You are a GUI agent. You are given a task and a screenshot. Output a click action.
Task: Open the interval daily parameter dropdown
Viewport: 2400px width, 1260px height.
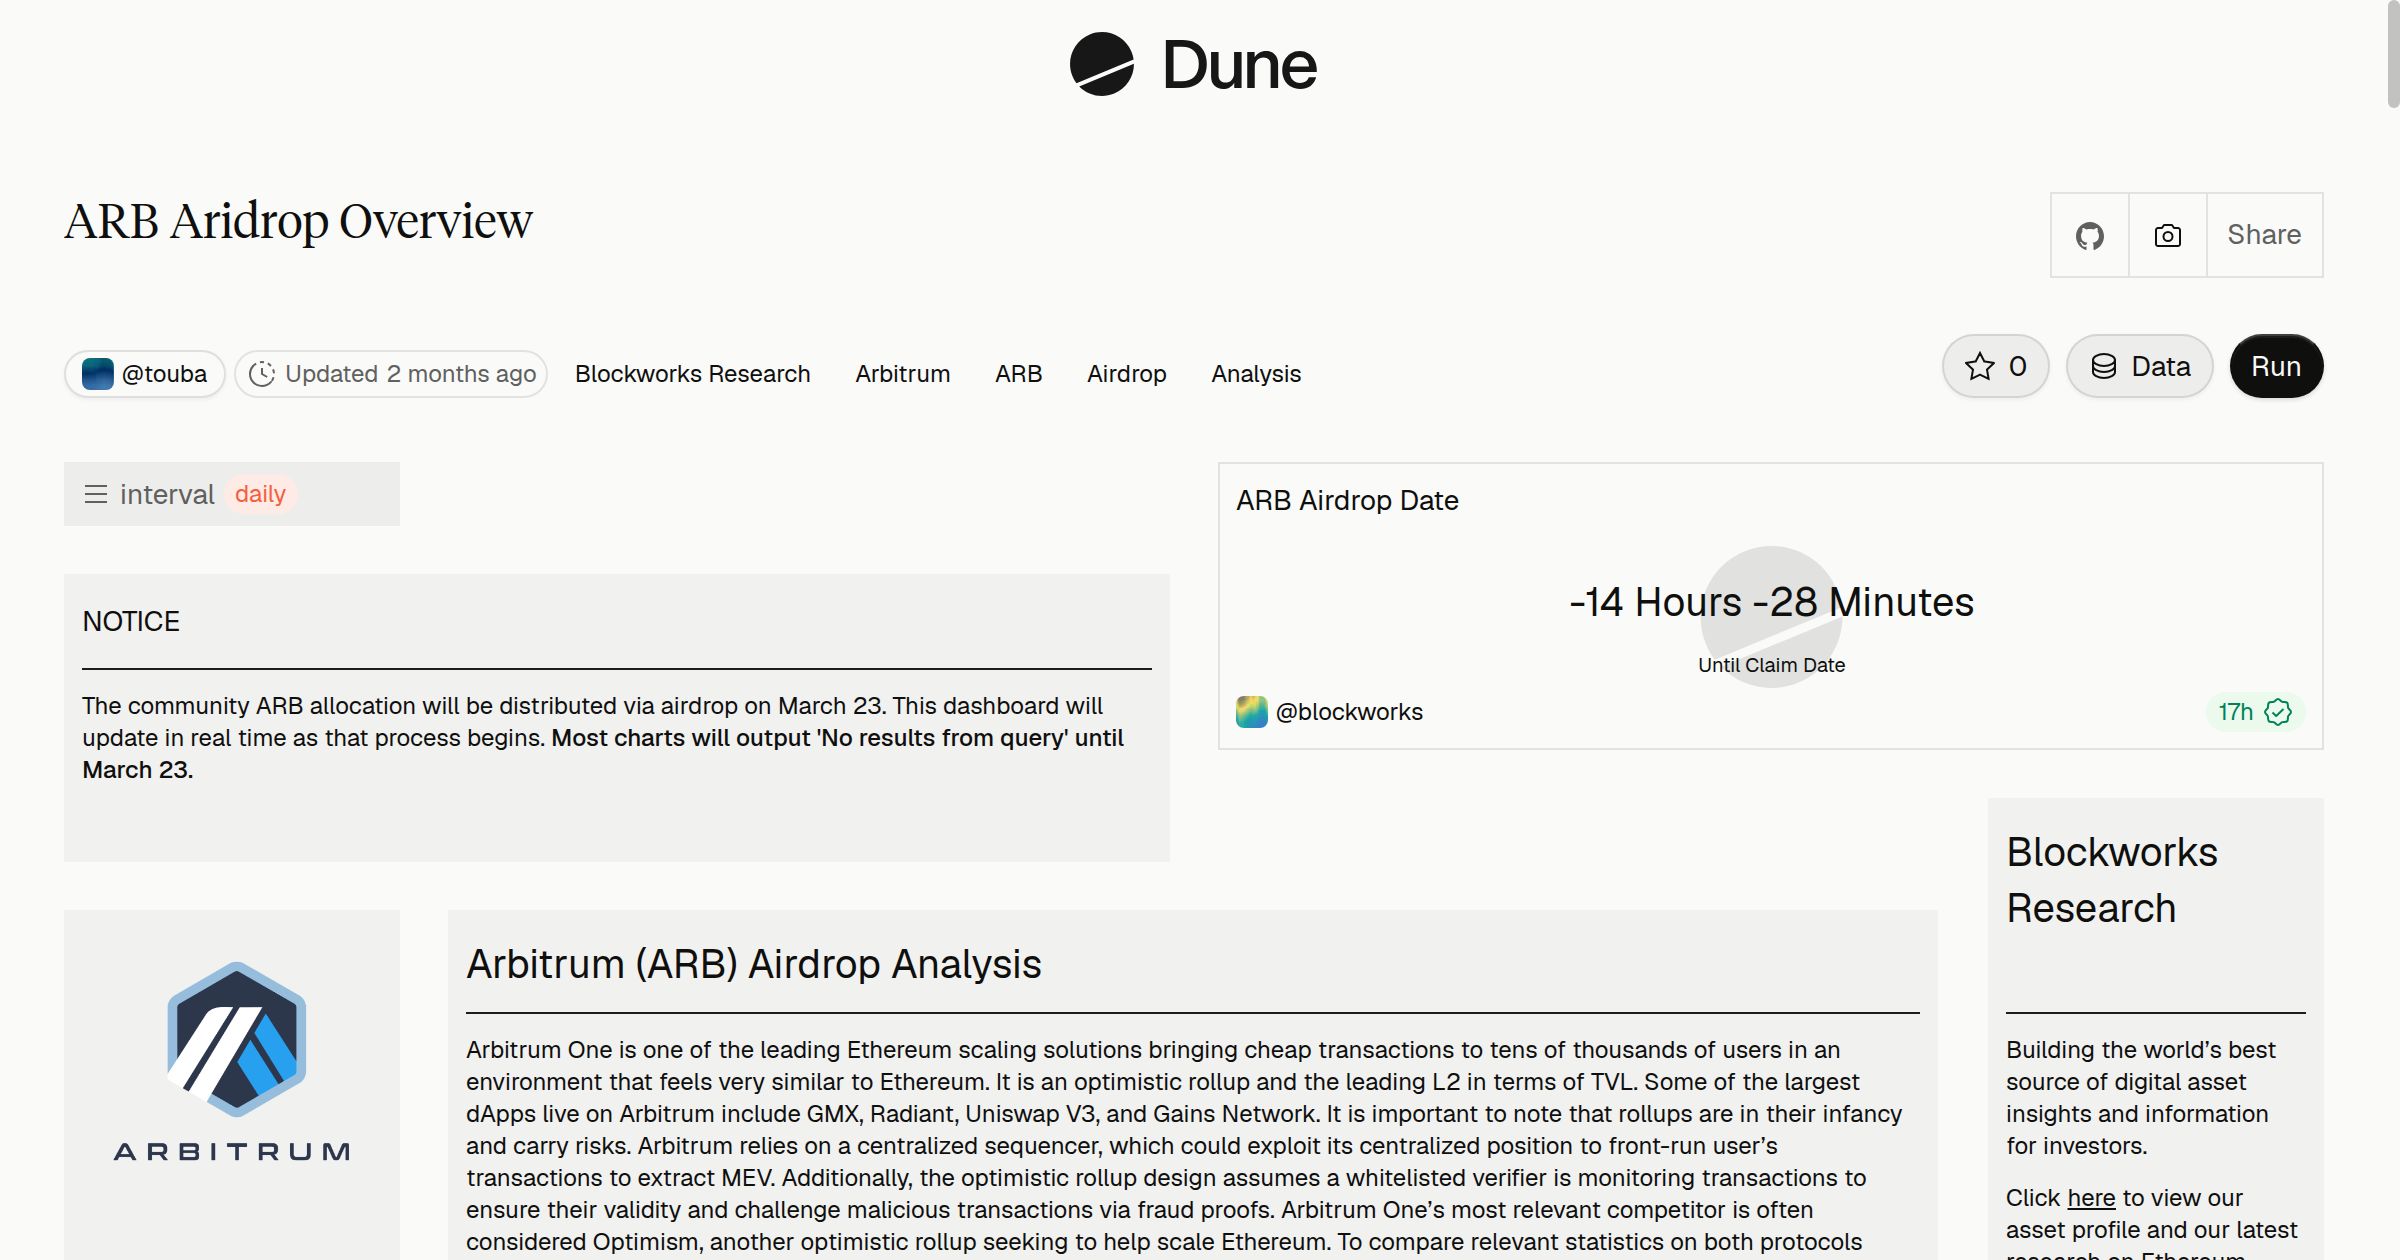(232, 494)
